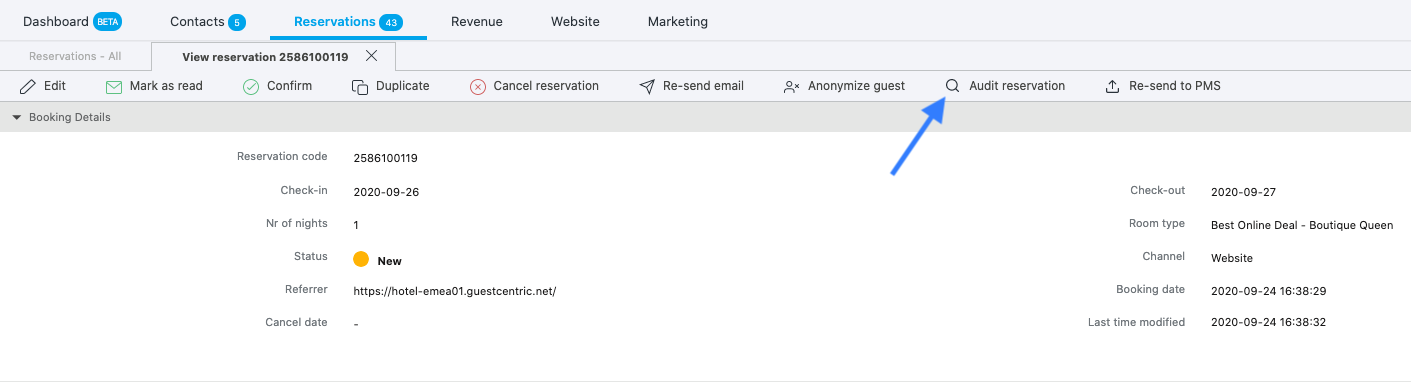1411x382 pixels.
Task: Click the Mark as read envelope icon
Action: [x=114, y=86]
